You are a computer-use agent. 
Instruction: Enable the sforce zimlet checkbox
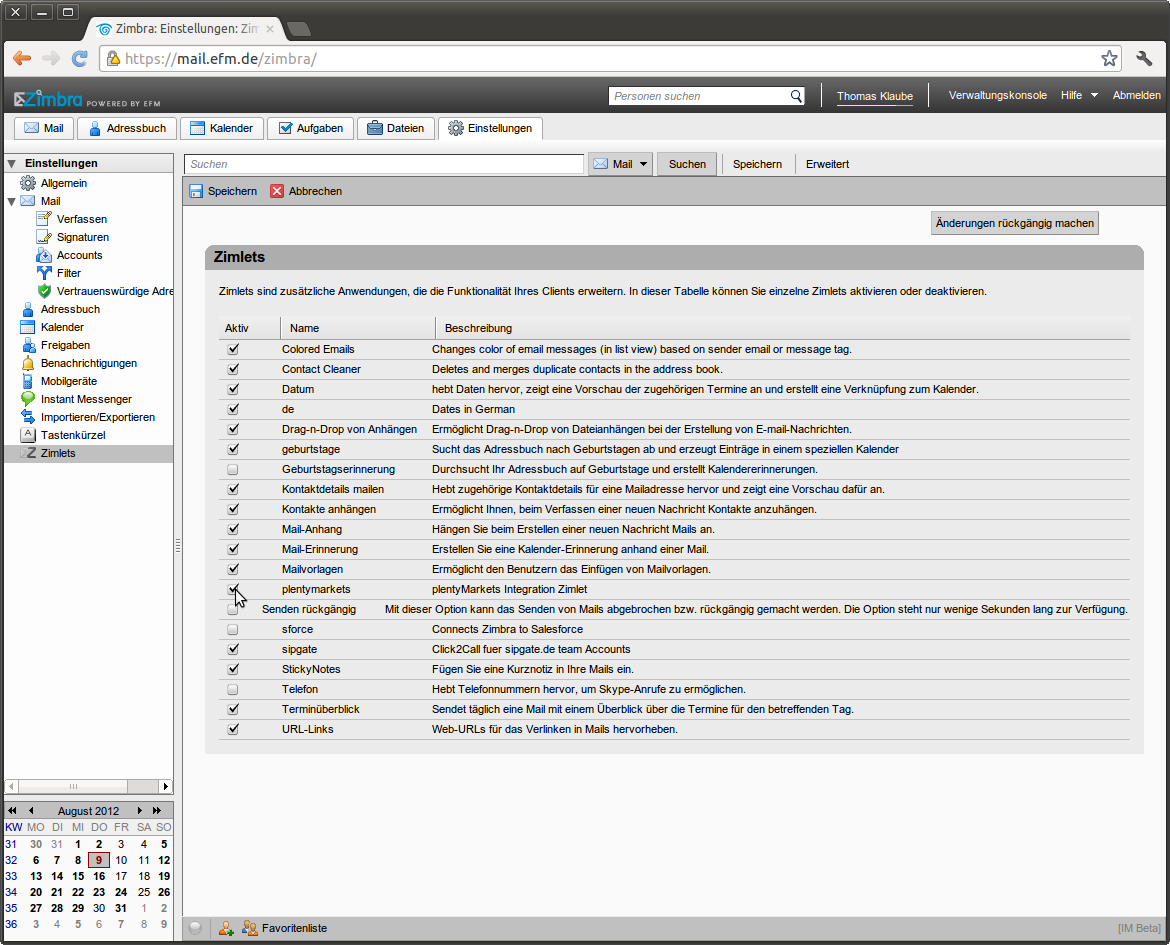(x=233, y=629)
